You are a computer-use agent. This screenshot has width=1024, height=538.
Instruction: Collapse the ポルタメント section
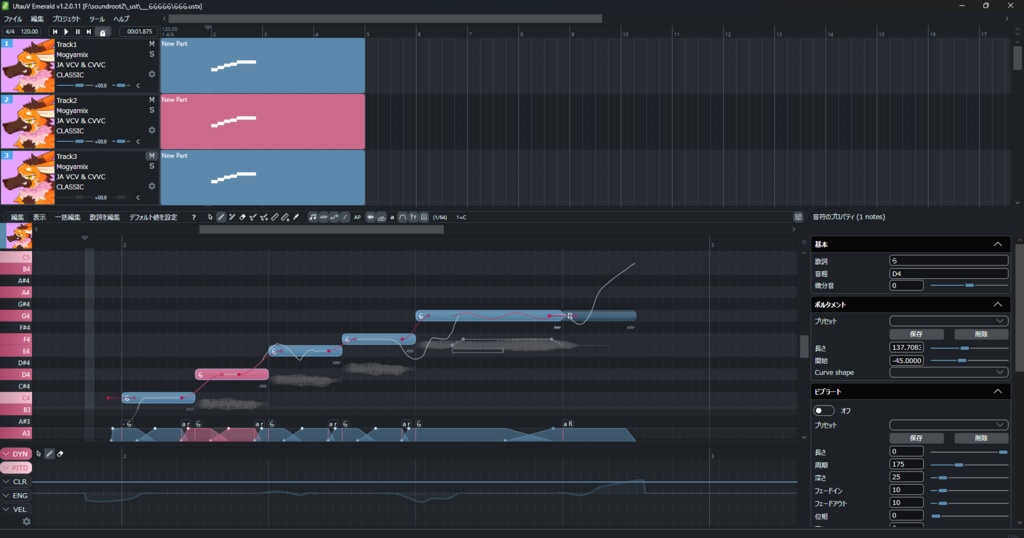997,304
